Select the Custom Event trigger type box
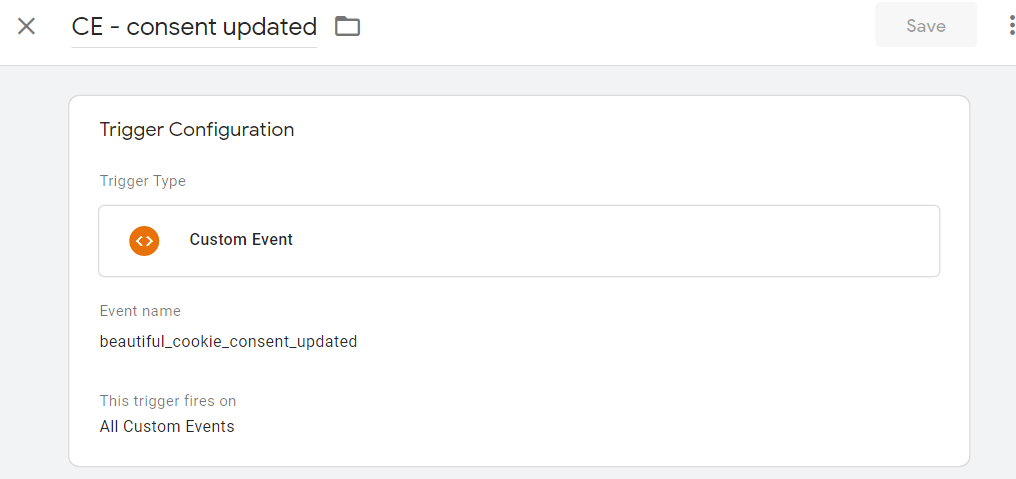1016x479 pixels. point(518,241)
